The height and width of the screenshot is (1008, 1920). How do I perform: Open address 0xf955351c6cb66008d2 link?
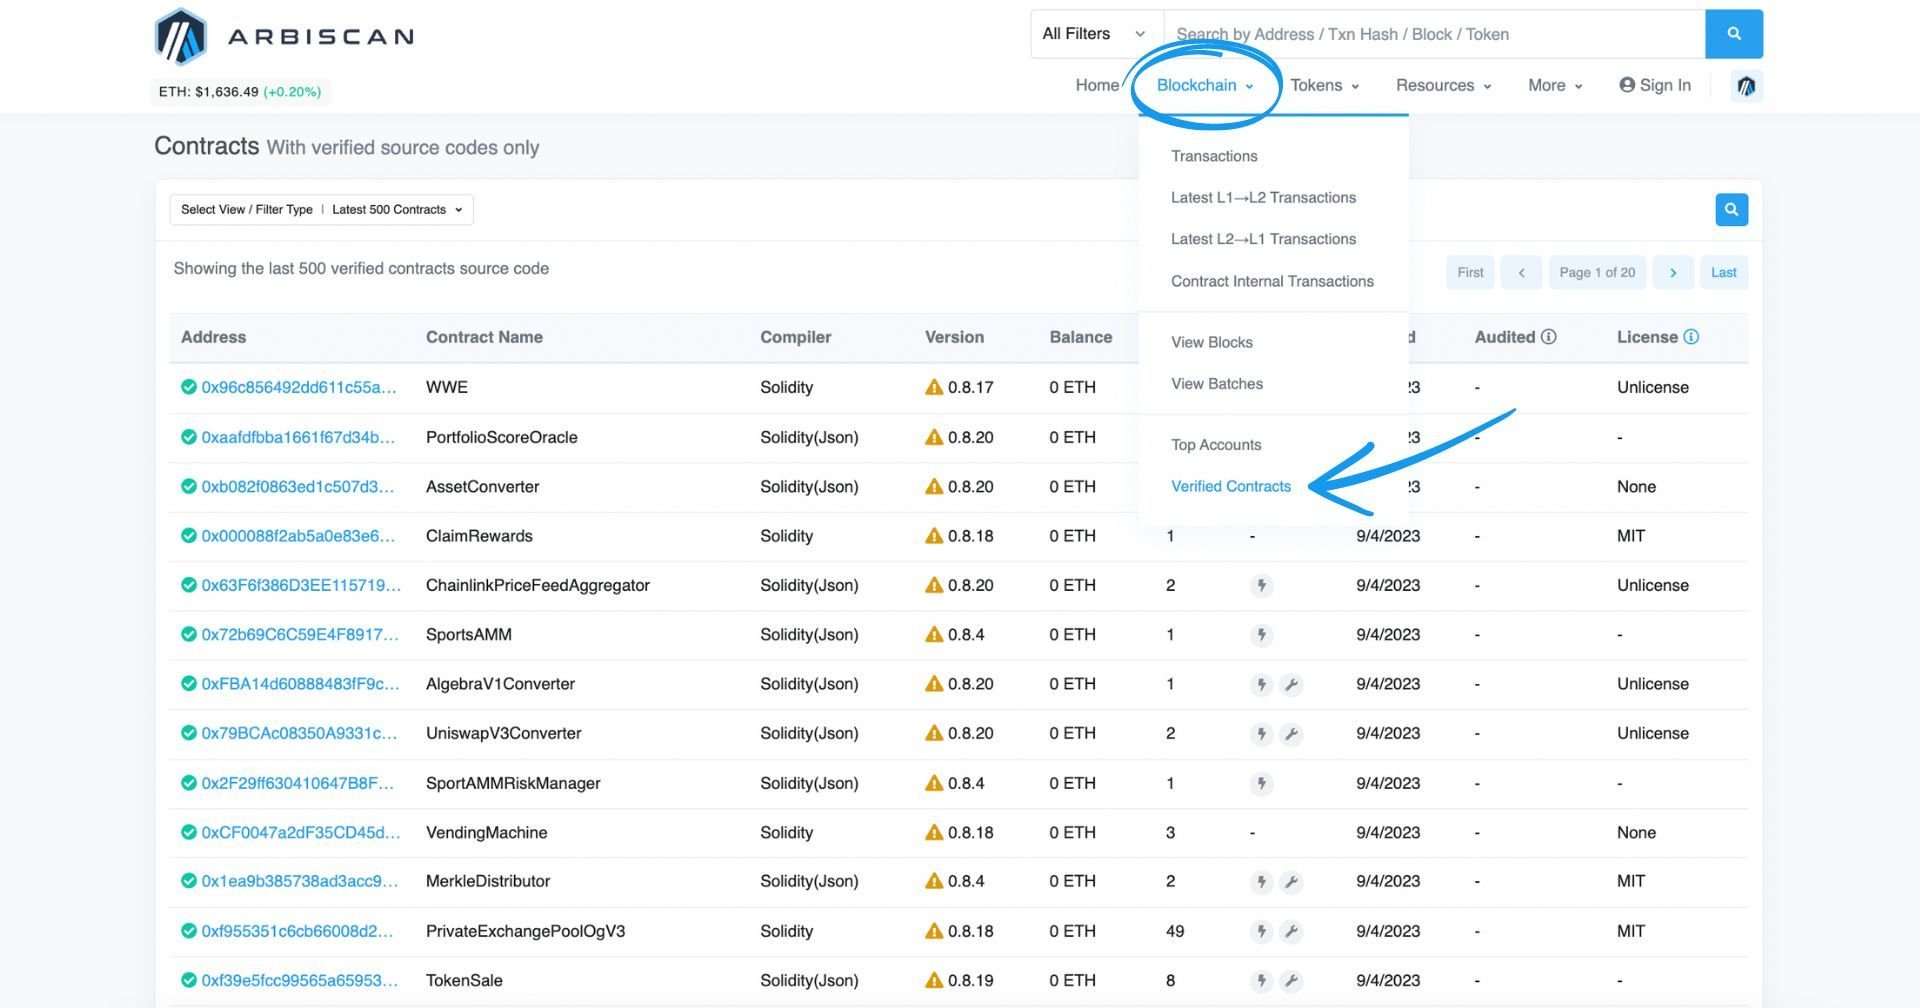[x=297, y=931]
